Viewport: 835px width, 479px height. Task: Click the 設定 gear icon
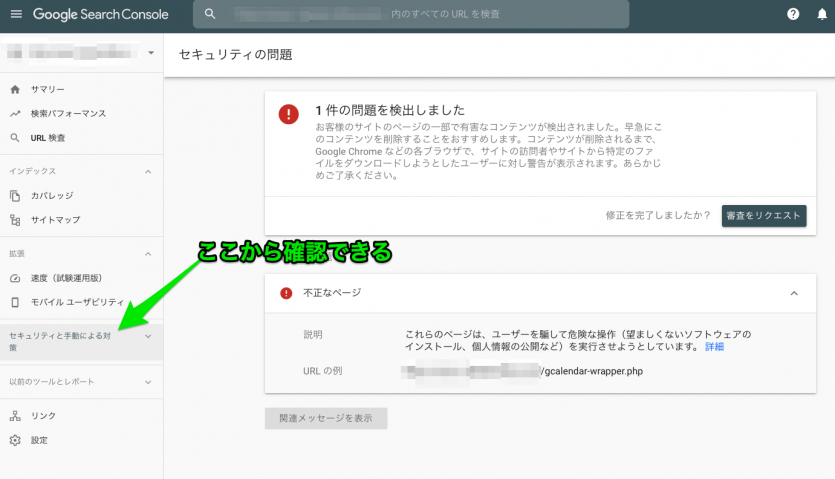pos(15,440)
